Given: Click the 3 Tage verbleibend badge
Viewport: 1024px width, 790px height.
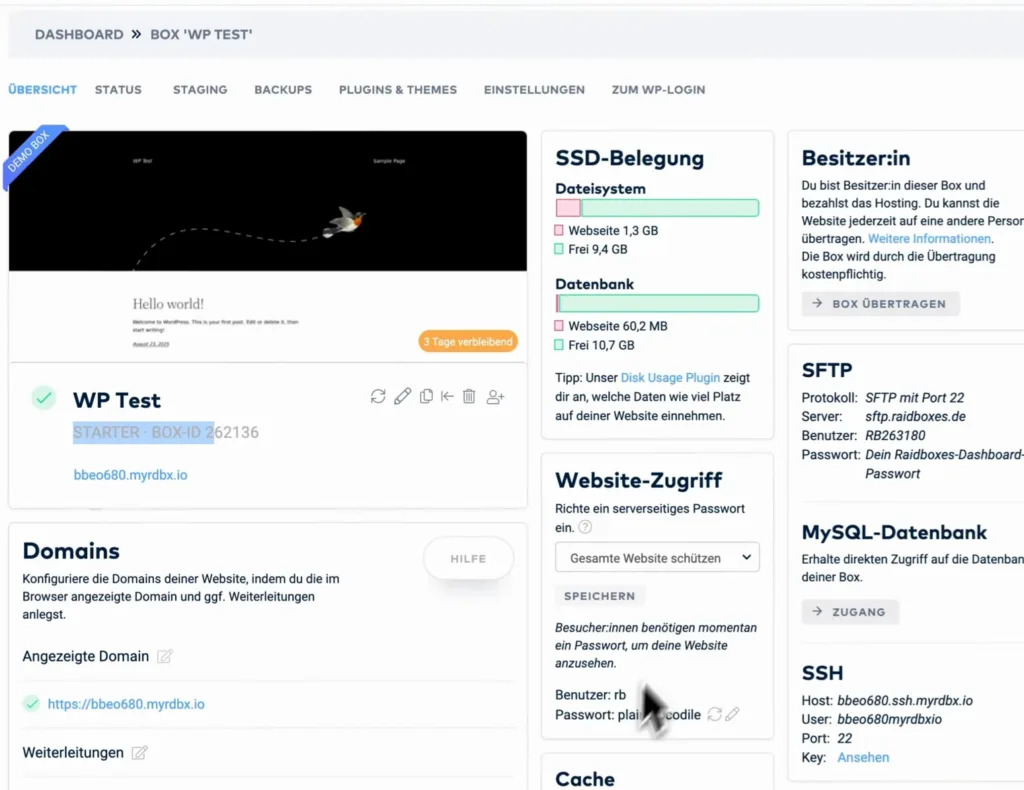Looking at the screenshot, I should click(x=468, y=341).
